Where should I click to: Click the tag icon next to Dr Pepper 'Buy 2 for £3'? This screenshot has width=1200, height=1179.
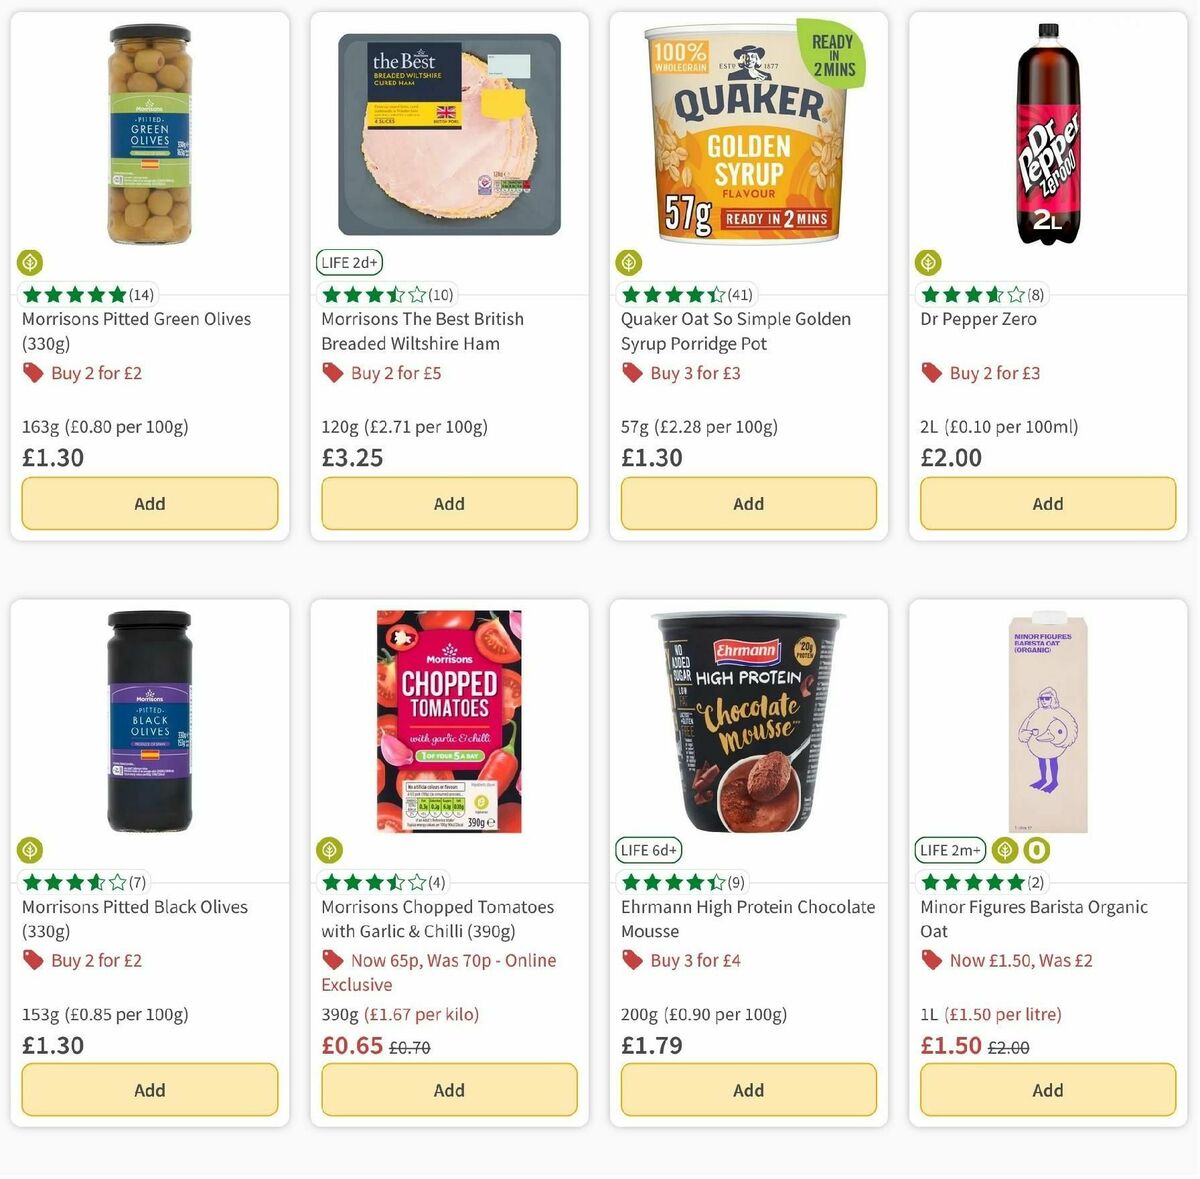pos(932,373)
